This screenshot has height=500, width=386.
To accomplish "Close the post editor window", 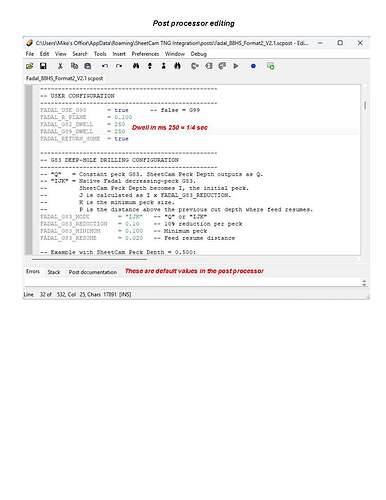I will click(360, 43).
